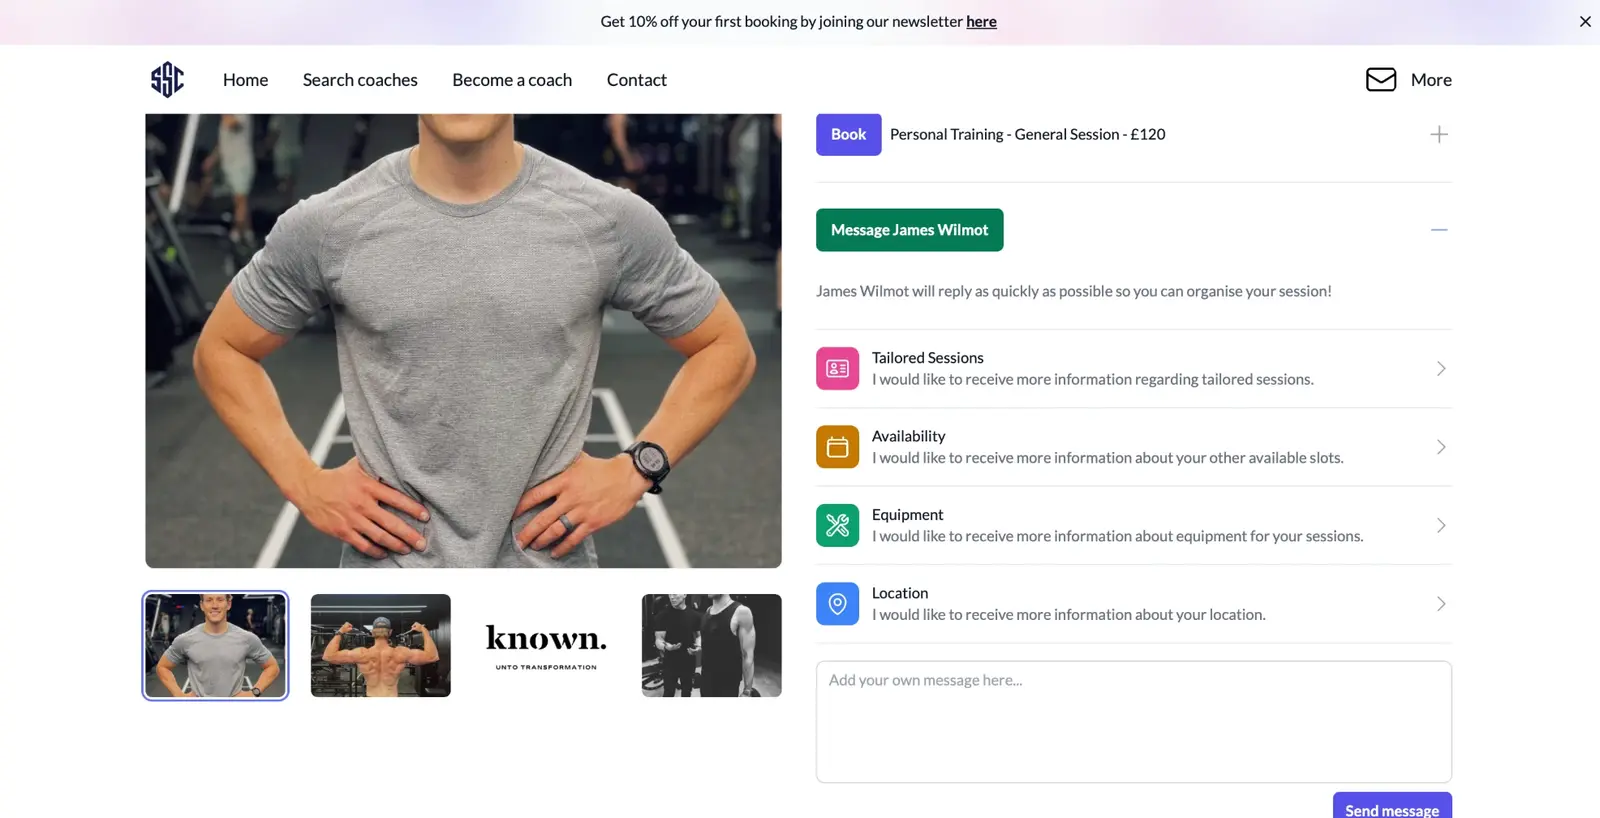Click the SSC site logo
Viewport: 1600px width, 818px height.
tap(167, 79)
